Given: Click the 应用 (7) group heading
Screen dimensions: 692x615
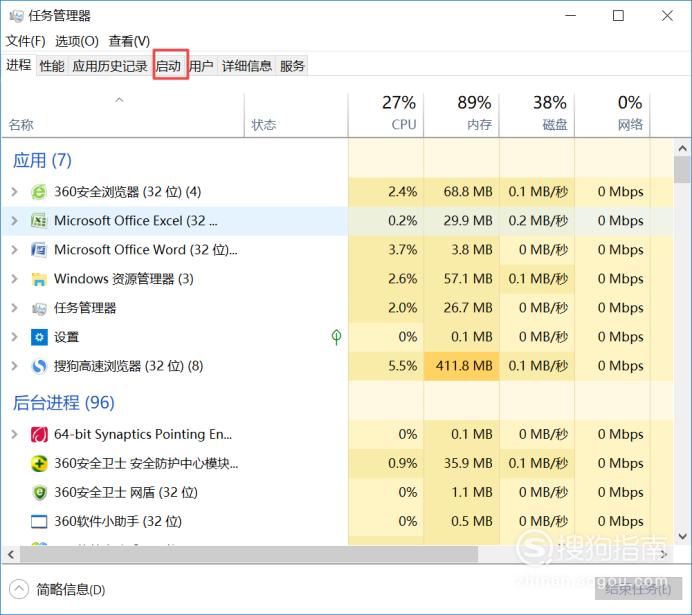Looking at the screenshot, I should (42, 160).
